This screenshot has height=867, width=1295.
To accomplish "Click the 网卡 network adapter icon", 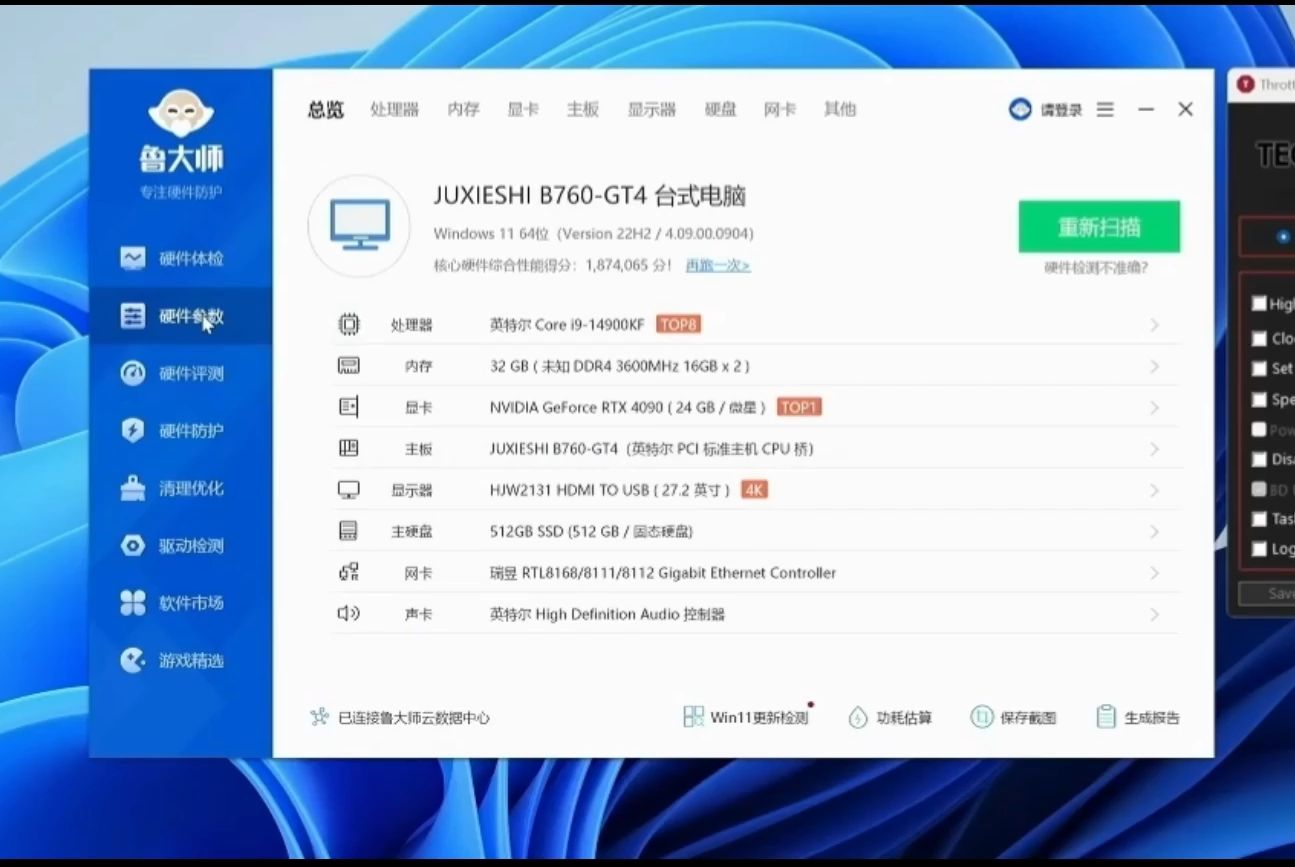I will (x=348, y=573).
